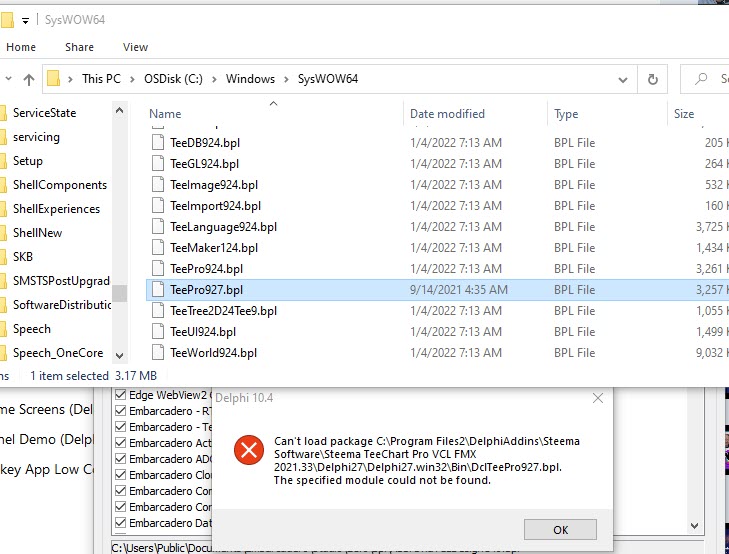This screenshot has height=554, width=729.
Task: Go to This PC breadcrumb
Action: coord(101,79)
